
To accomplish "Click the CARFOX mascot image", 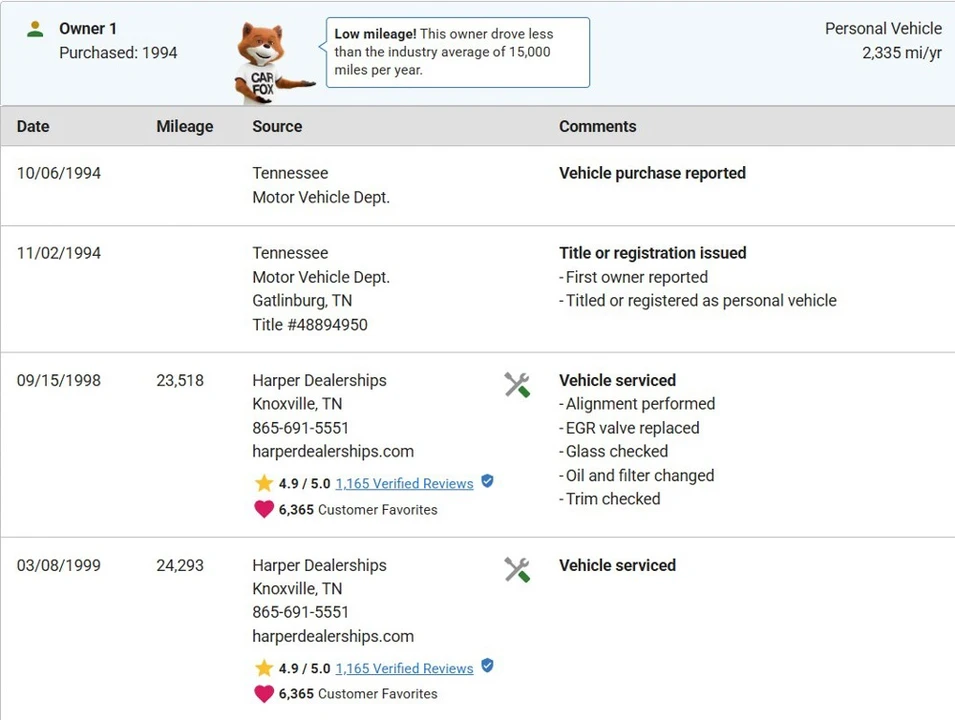I will click(273, 63).
